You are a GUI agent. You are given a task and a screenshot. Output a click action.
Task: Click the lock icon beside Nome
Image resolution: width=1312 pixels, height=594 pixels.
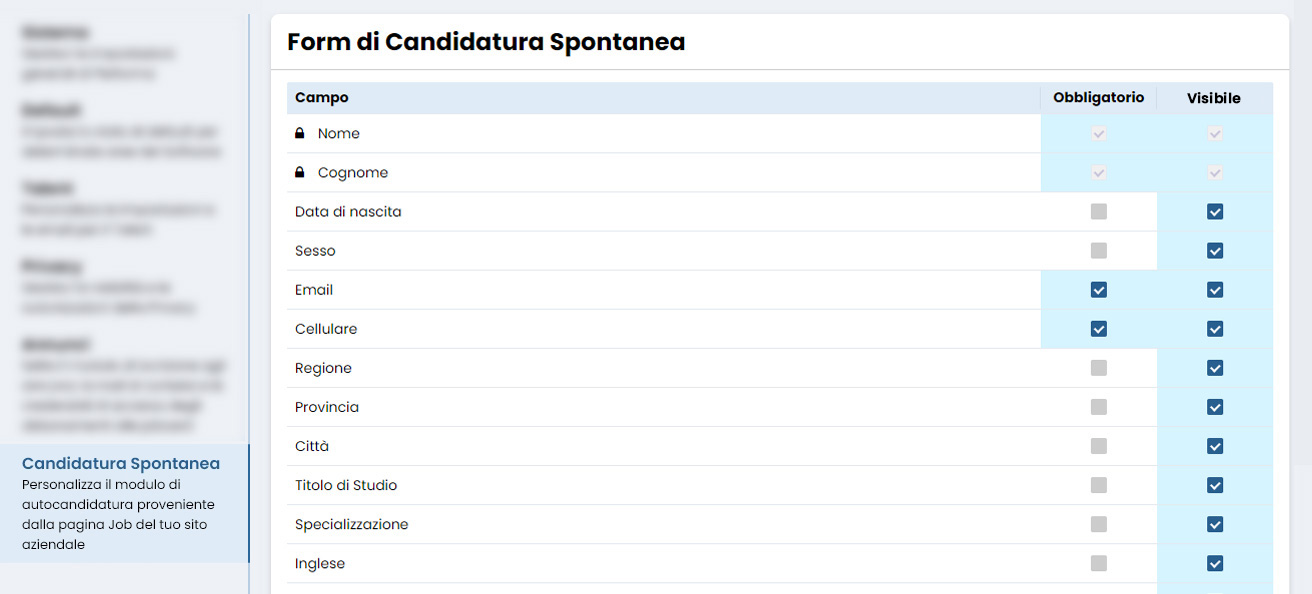pyautogui.click(x=298, y=132)
